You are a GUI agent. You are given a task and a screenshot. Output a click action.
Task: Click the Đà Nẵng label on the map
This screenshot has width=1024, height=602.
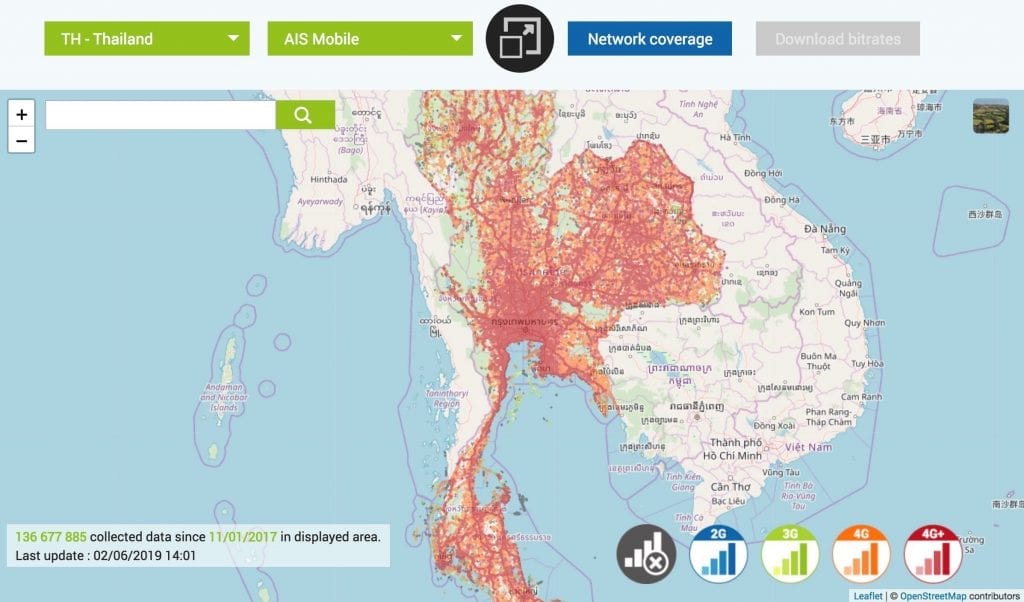[x=825, y=229]
